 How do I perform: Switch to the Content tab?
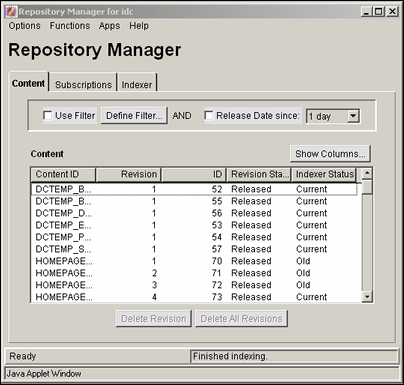(28, 83)
